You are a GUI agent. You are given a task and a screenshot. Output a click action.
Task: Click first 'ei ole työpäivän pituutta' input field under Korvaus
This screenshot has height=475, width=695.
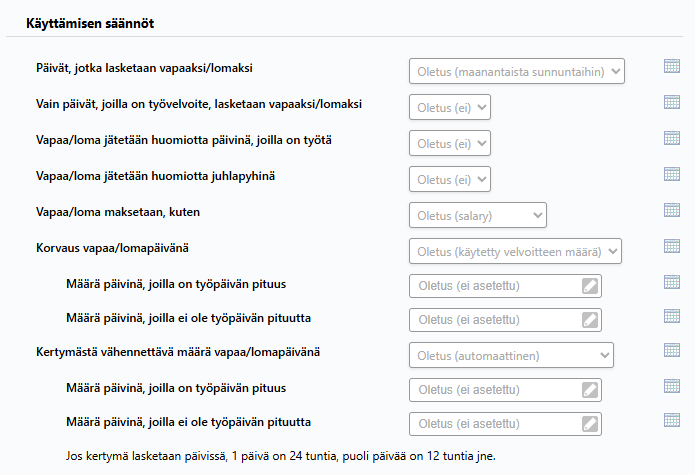coord(505,320)
